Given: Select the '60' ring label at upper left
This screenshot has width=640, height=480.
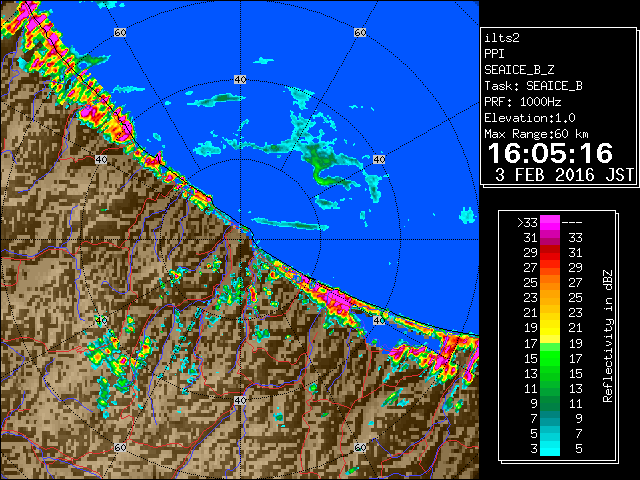Looking at the screenshot, I should pyautogui.click(x=120, y=32).
